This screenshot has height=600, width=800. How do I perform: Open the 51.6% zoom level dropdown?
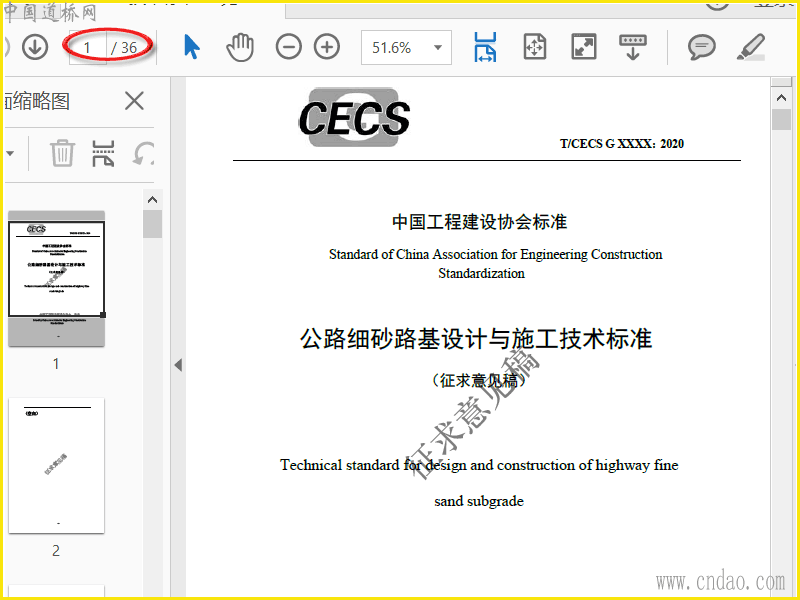[437, 47]
